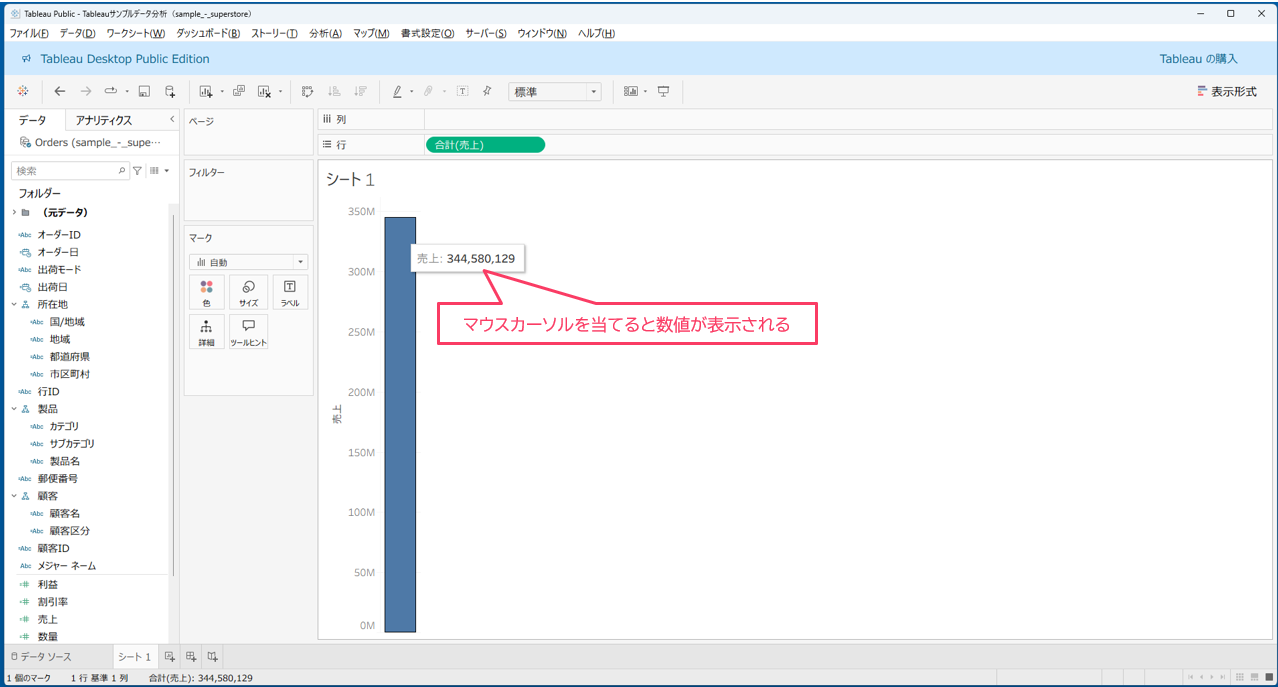The width and height of the screenshot is (1278, 687).
Task: Open the 色 (Color) mark card
Action: click(x=206, y=292)
